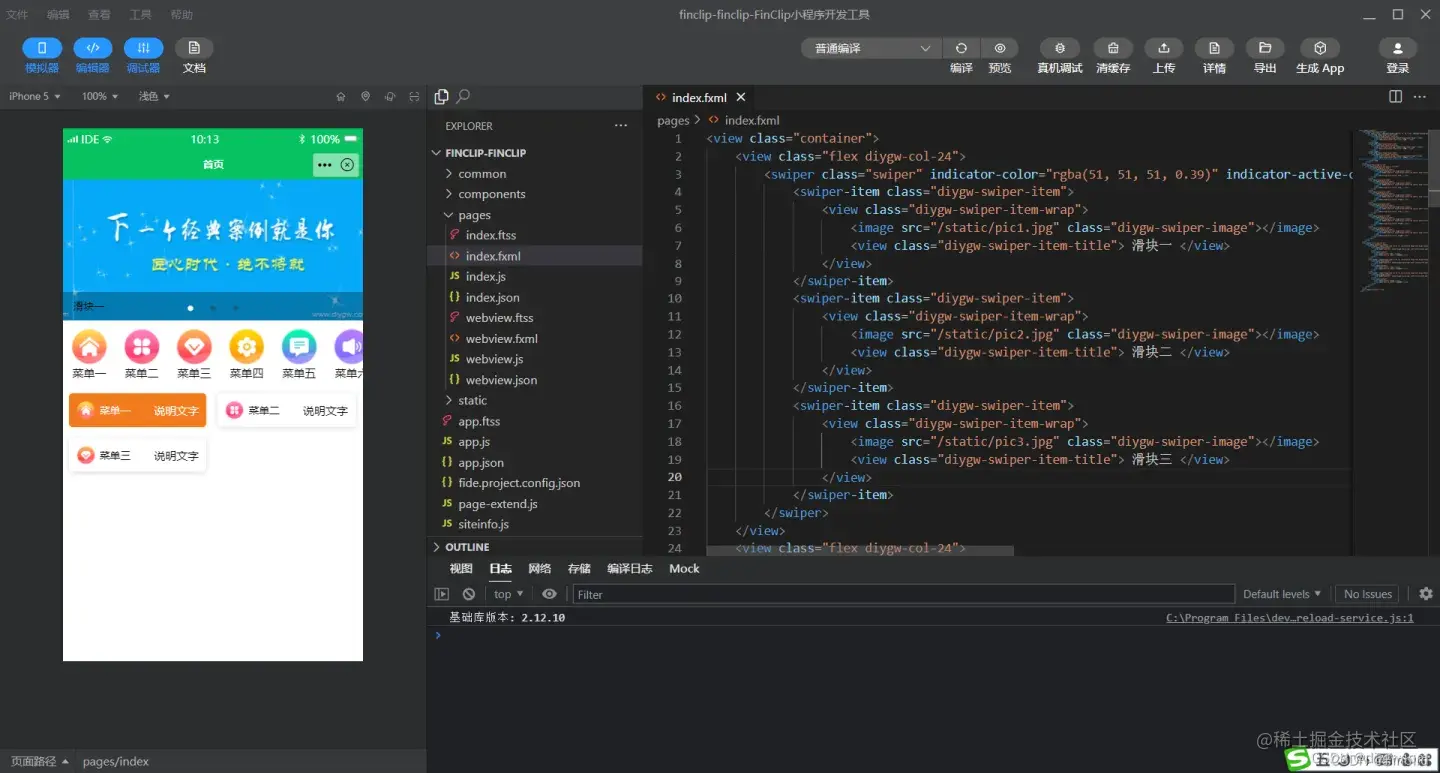Click the console settings gear icon
This screenshot has height=773, width=1440.
(1426, 594)
